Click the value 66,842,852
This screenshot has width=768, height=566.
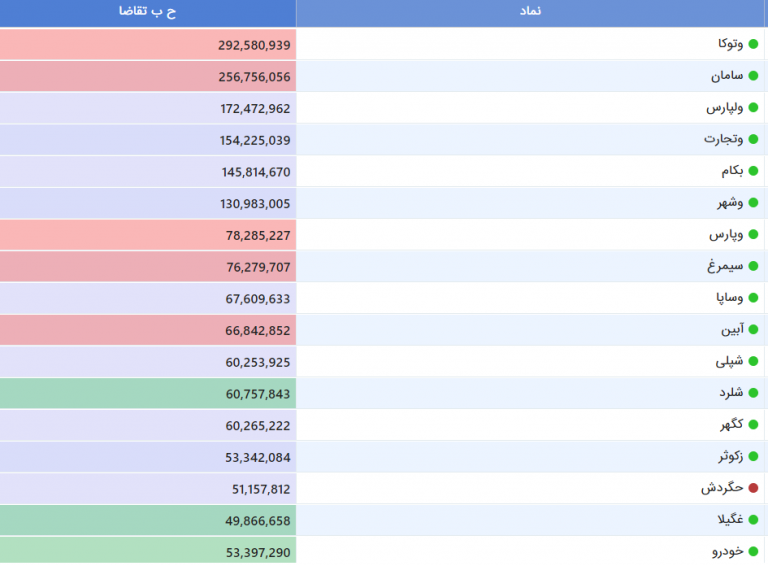(258, 330)
